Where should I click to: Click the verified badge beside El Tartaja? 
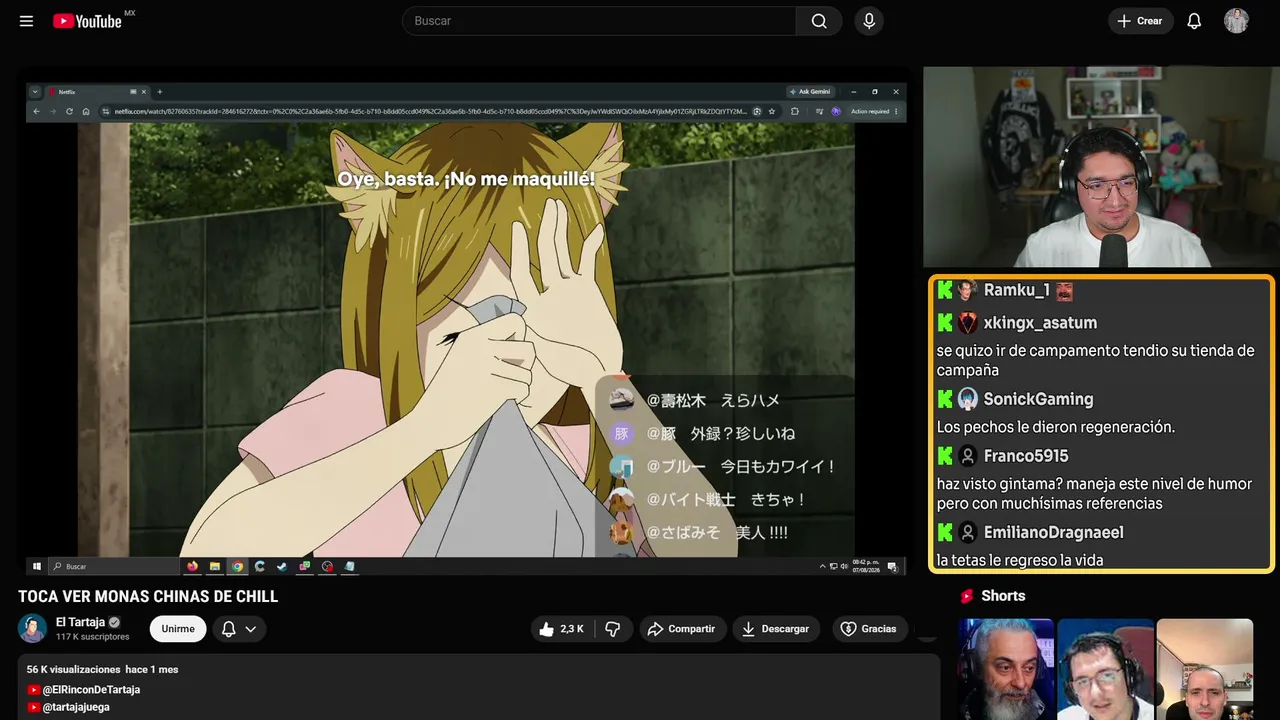click(x=114, y=622)
